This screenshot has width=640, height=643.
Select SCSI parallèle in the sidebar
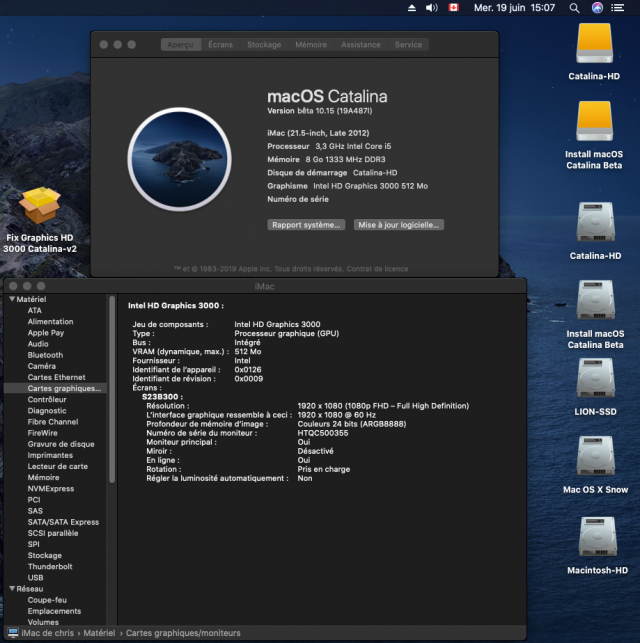pyautogui.click(x=52, y=533)
